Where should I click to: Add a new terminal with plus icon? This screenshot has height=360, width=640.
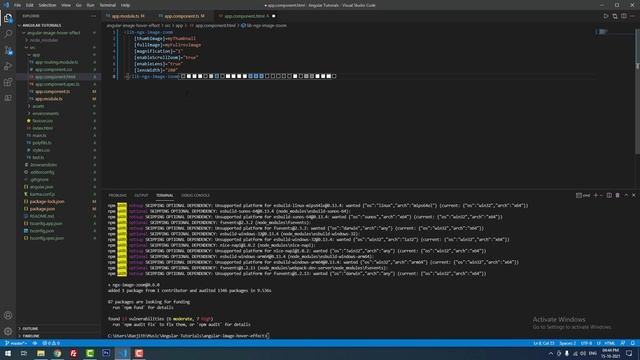(596, 195)
